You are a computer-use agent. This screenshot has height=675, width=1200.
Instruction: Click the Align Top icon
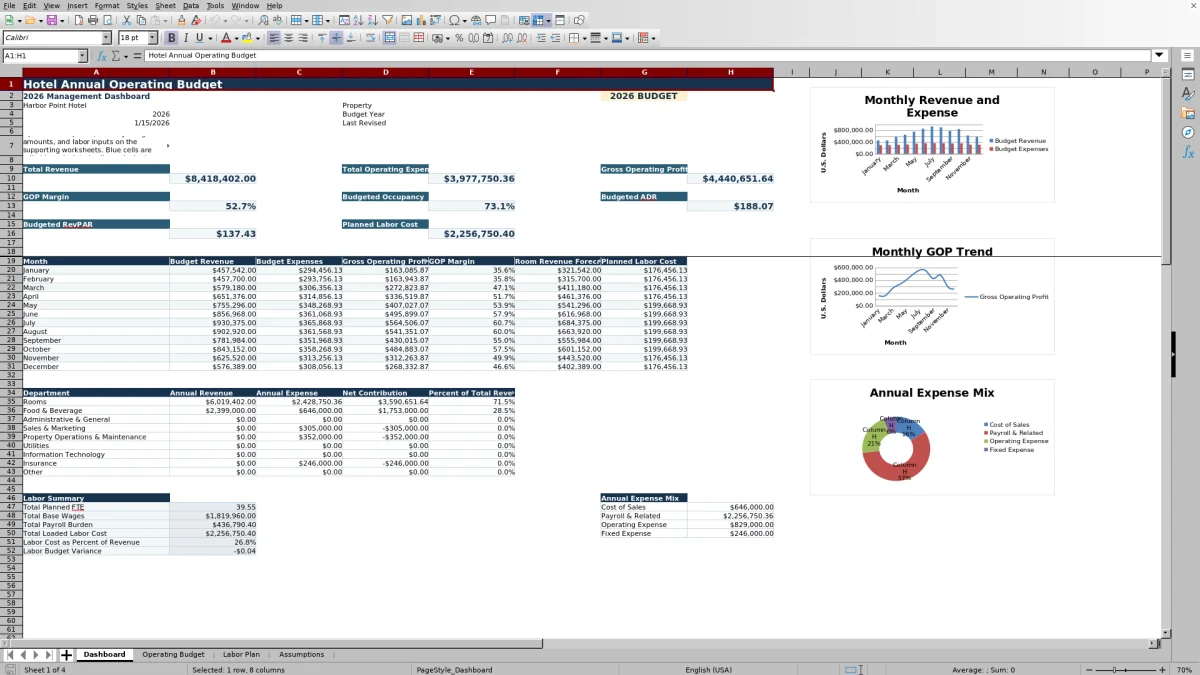[x=322, y=38]
